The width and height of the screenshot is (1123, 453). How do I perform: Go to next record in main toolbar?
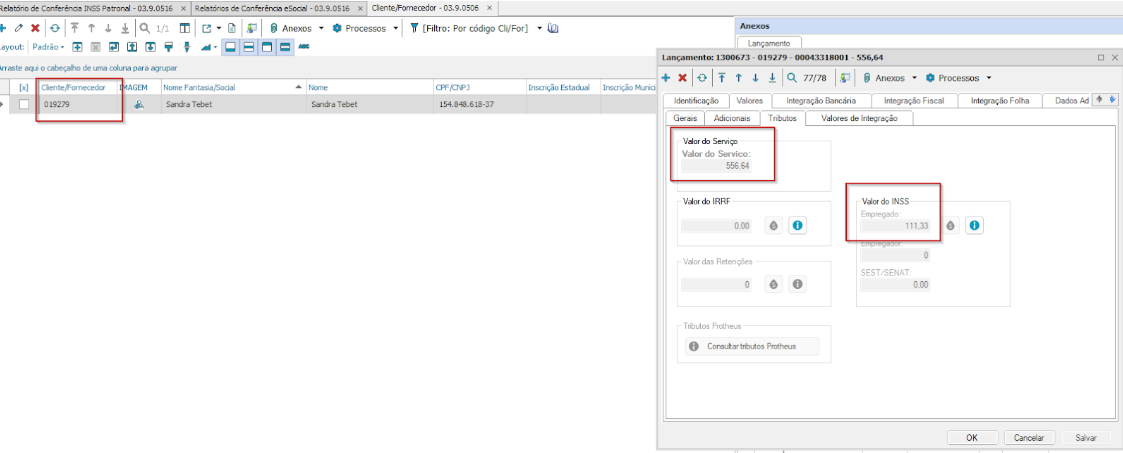point(108,29)
